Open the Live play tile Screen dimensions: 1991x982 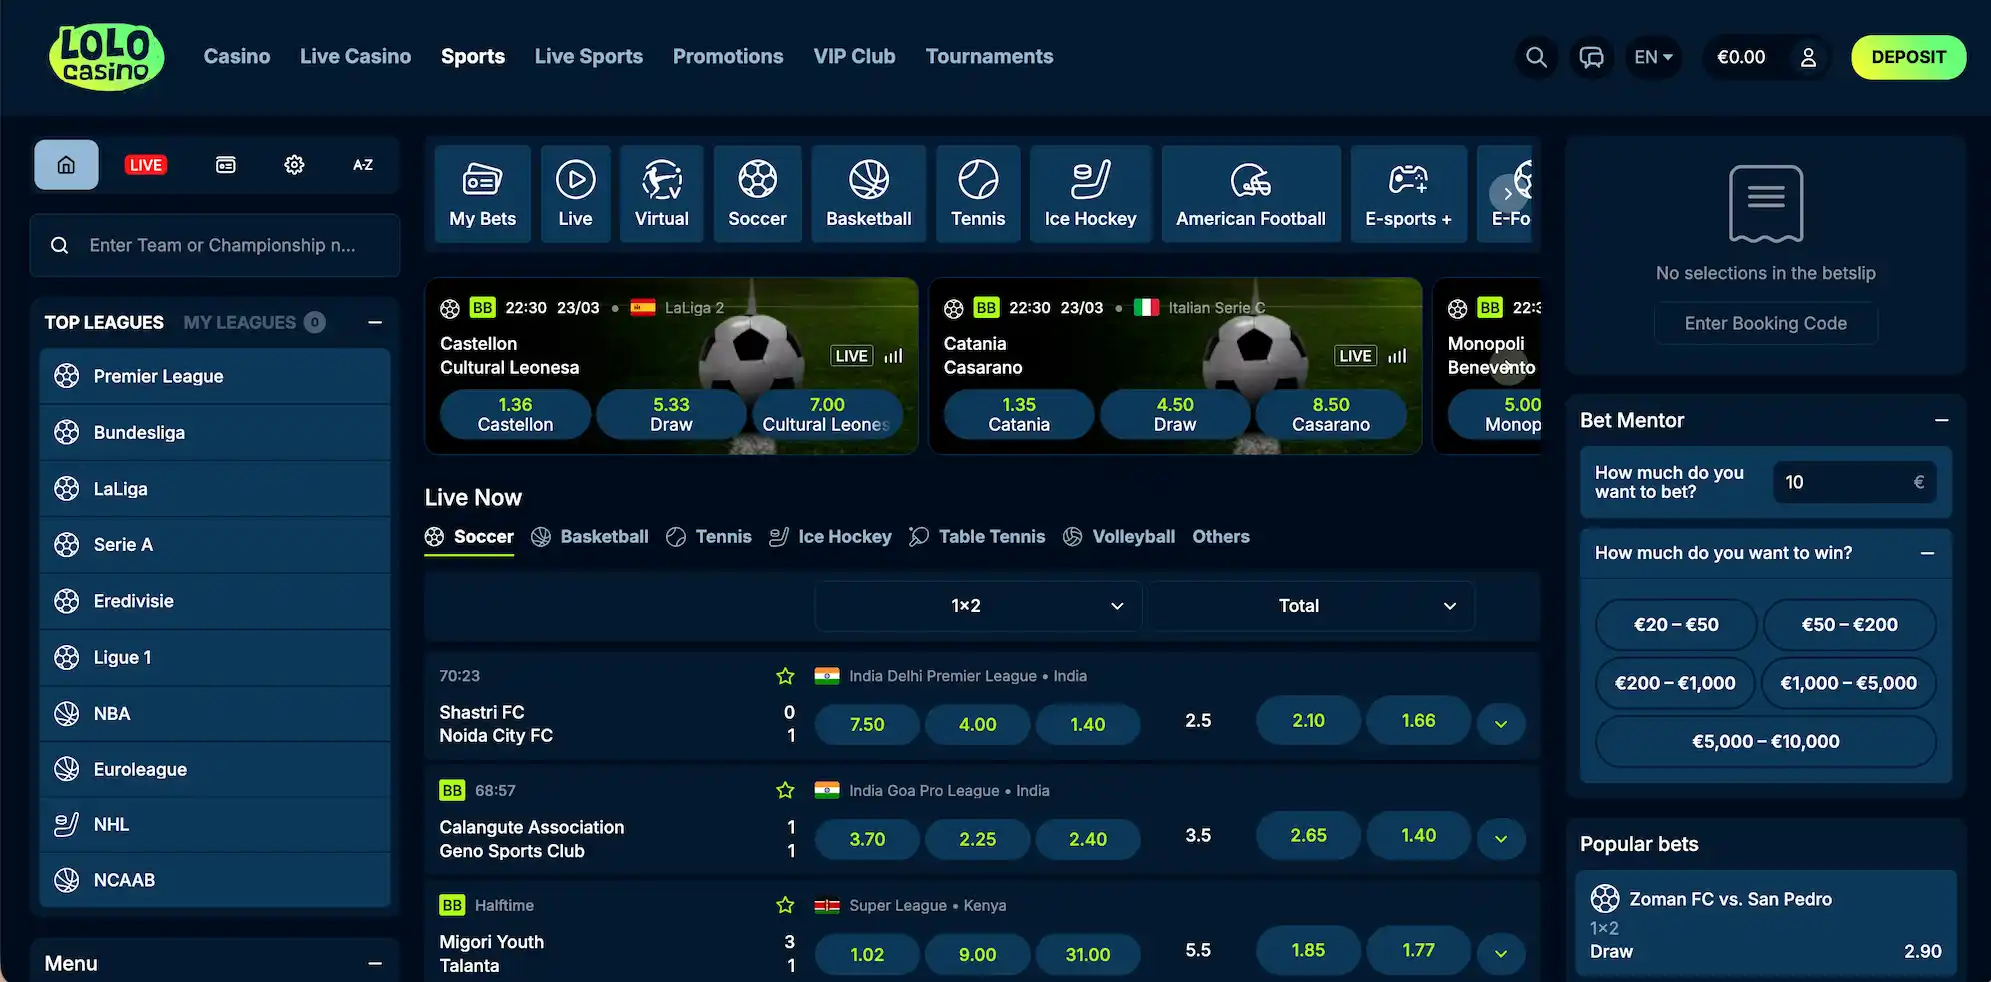[x=575, y=194]
